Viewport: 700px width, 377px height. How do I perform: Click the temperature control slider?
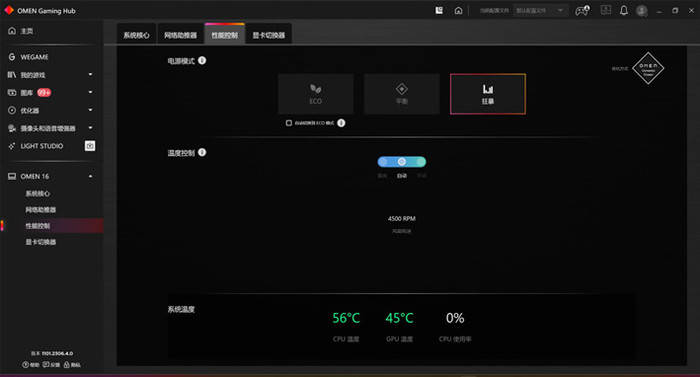click(x=402, y=162)
